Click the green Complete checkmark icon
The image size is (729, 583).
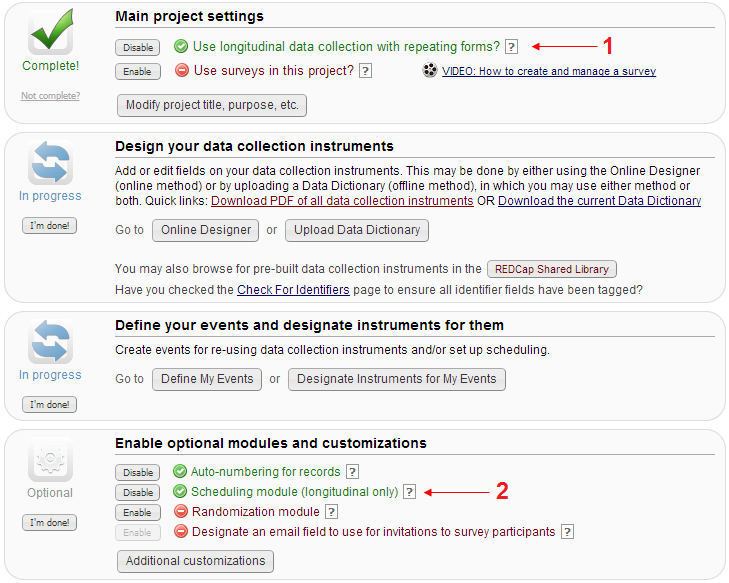click(50, 31)
